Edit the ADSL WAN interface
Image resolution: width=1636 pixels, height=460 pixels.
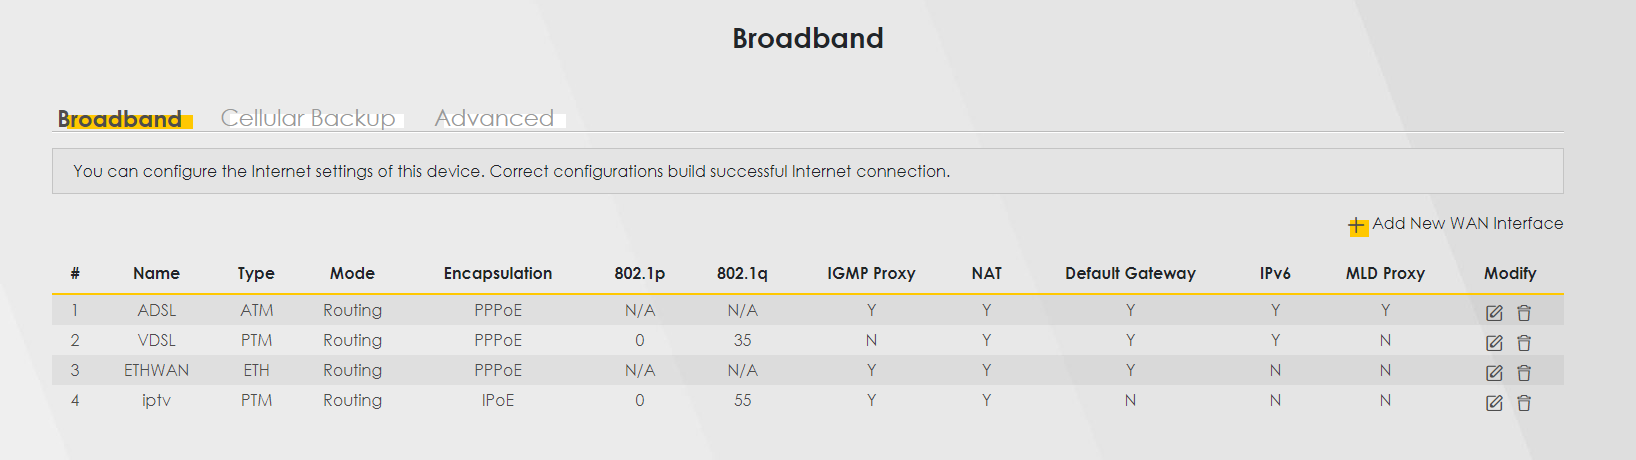tap(1494, 313)
